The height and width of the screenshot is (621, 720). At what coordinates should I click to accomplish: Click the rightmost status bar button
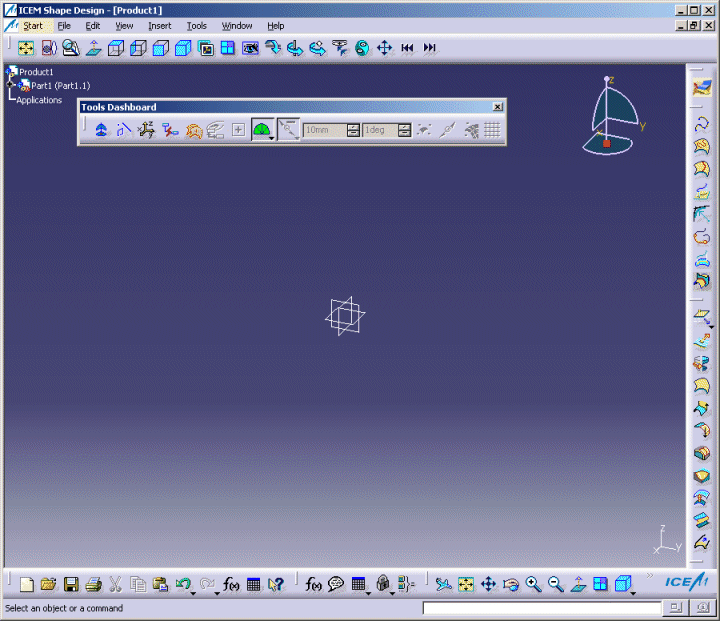point(702,608)
